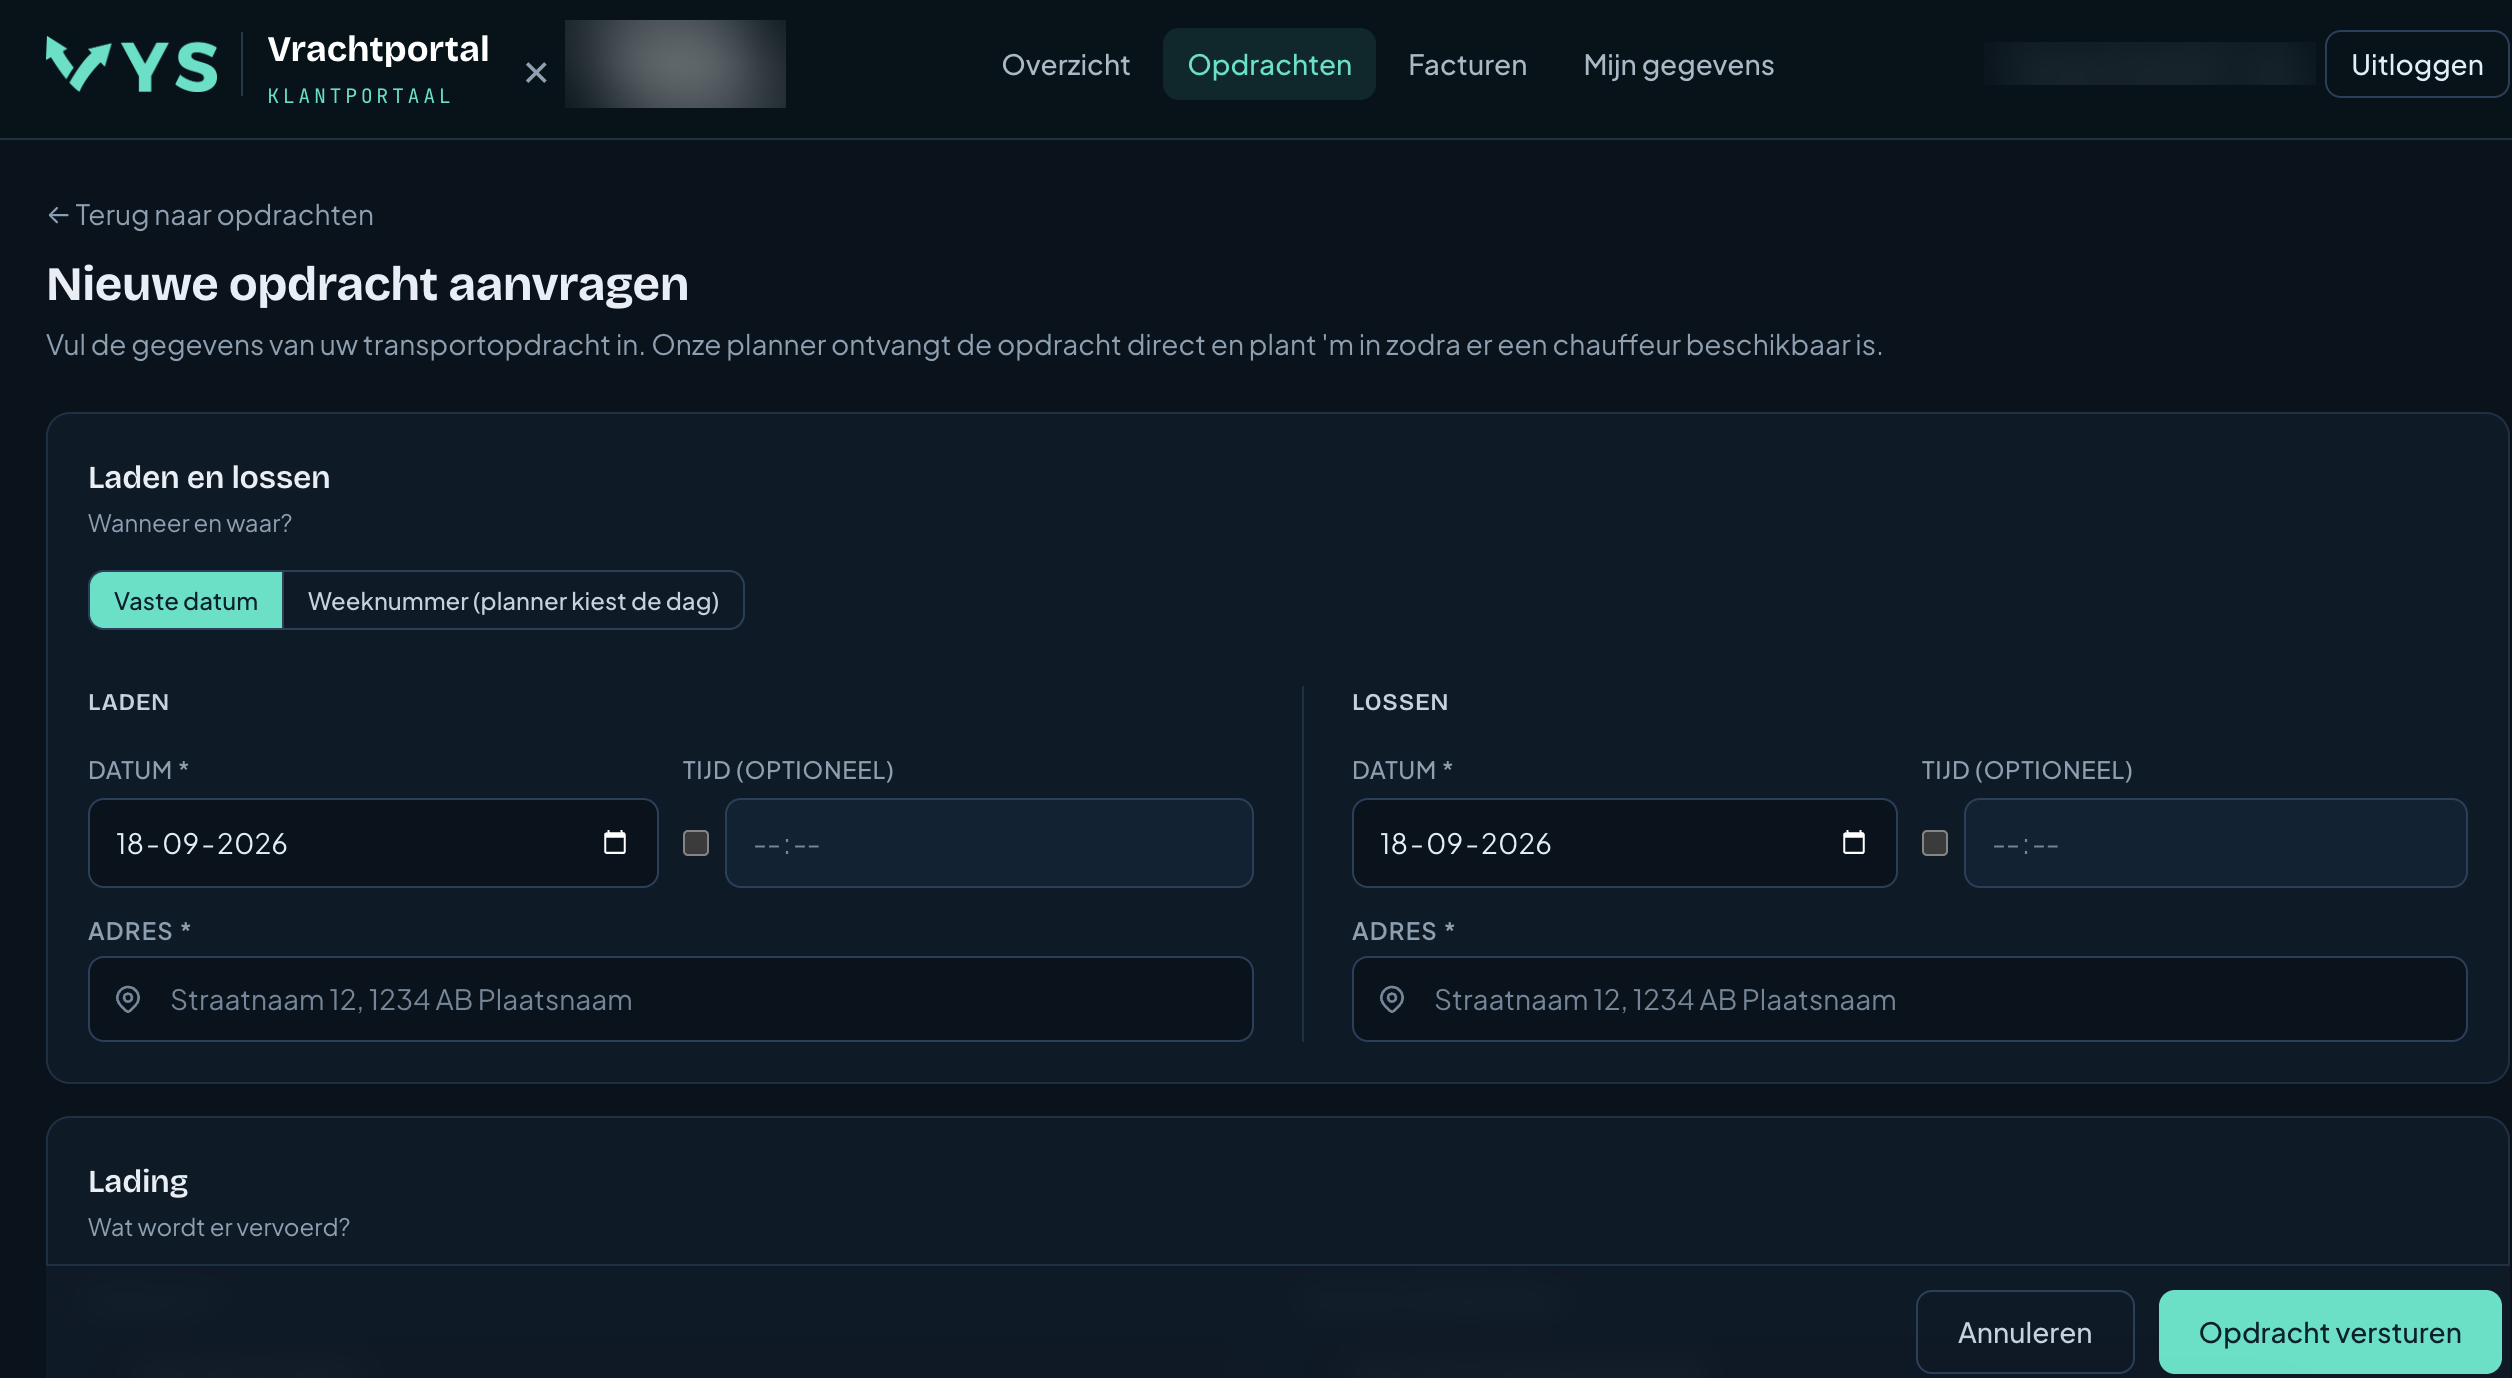2512x1378 pixels.
Task: Click the Laden en lossen section title
Action: (209, 477)
